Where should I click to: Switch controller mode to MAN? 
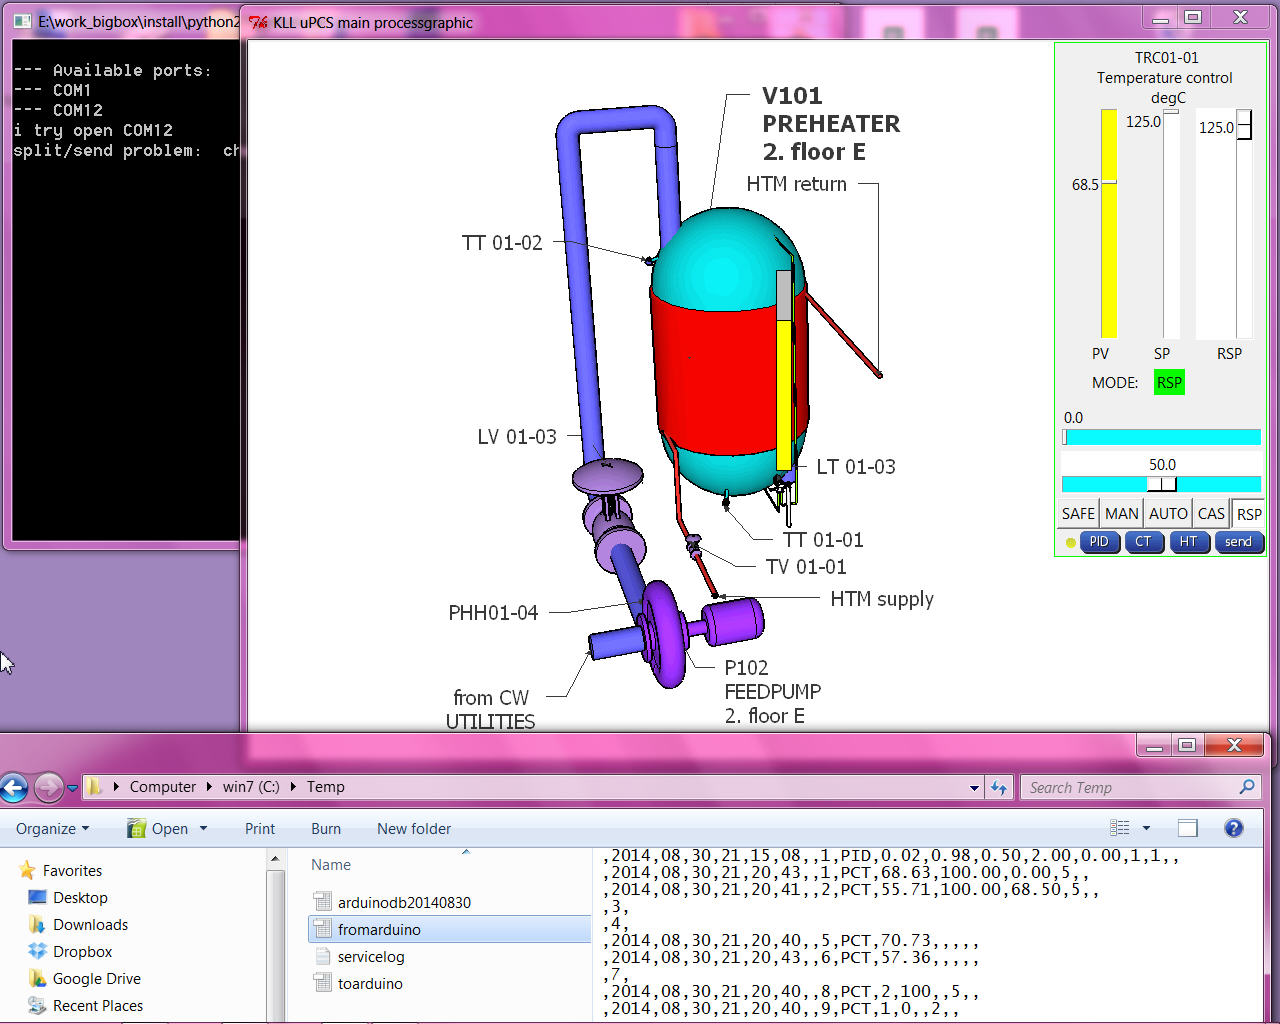tap(1121, 514)
